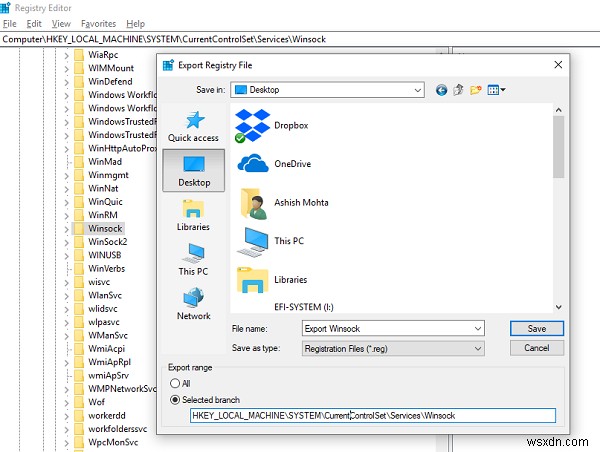Select Desktop in the places bar
Screen dimensions: 600x452
pyautogui.click(x=194, y=171)
